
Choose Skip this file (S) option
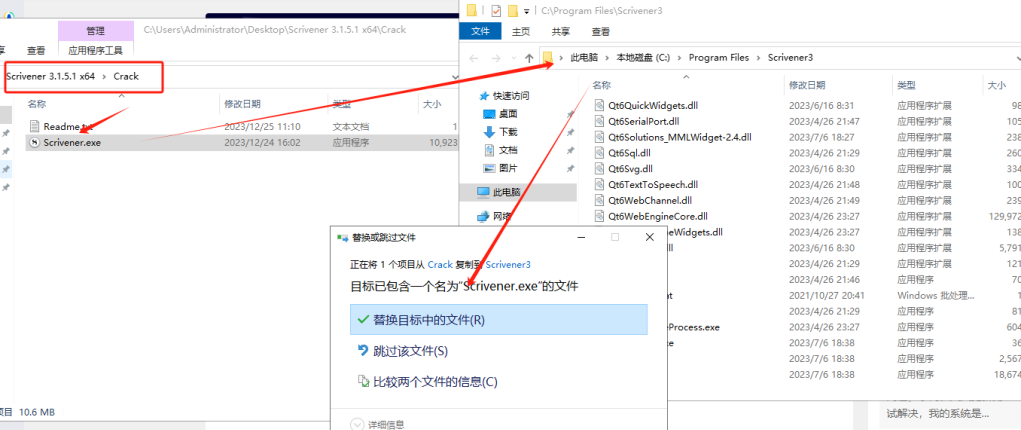(x=410, y=351)
